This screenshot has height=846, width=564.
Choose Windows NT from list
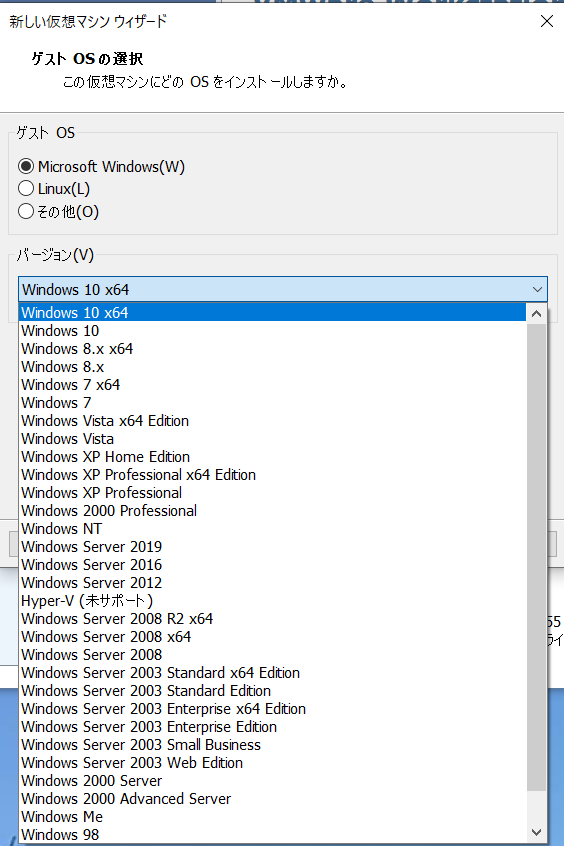[273, 529]
